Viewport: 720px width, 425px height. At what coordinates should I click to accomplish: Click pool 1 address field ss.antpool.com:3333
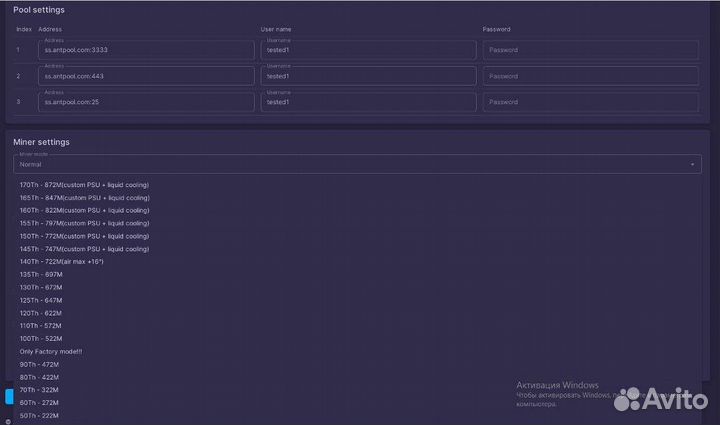coord(146,50)
